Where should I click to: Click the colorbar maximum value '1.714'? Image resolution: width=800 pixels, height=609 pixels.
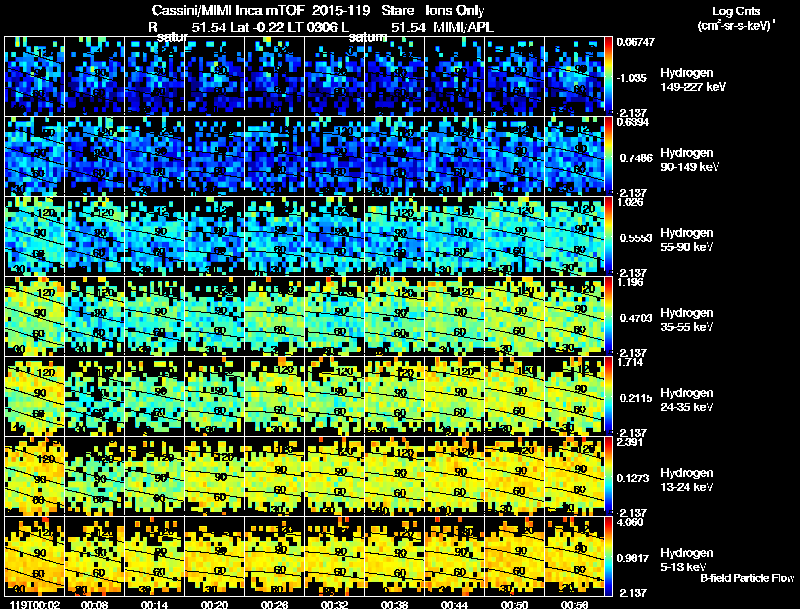point(631,363)
